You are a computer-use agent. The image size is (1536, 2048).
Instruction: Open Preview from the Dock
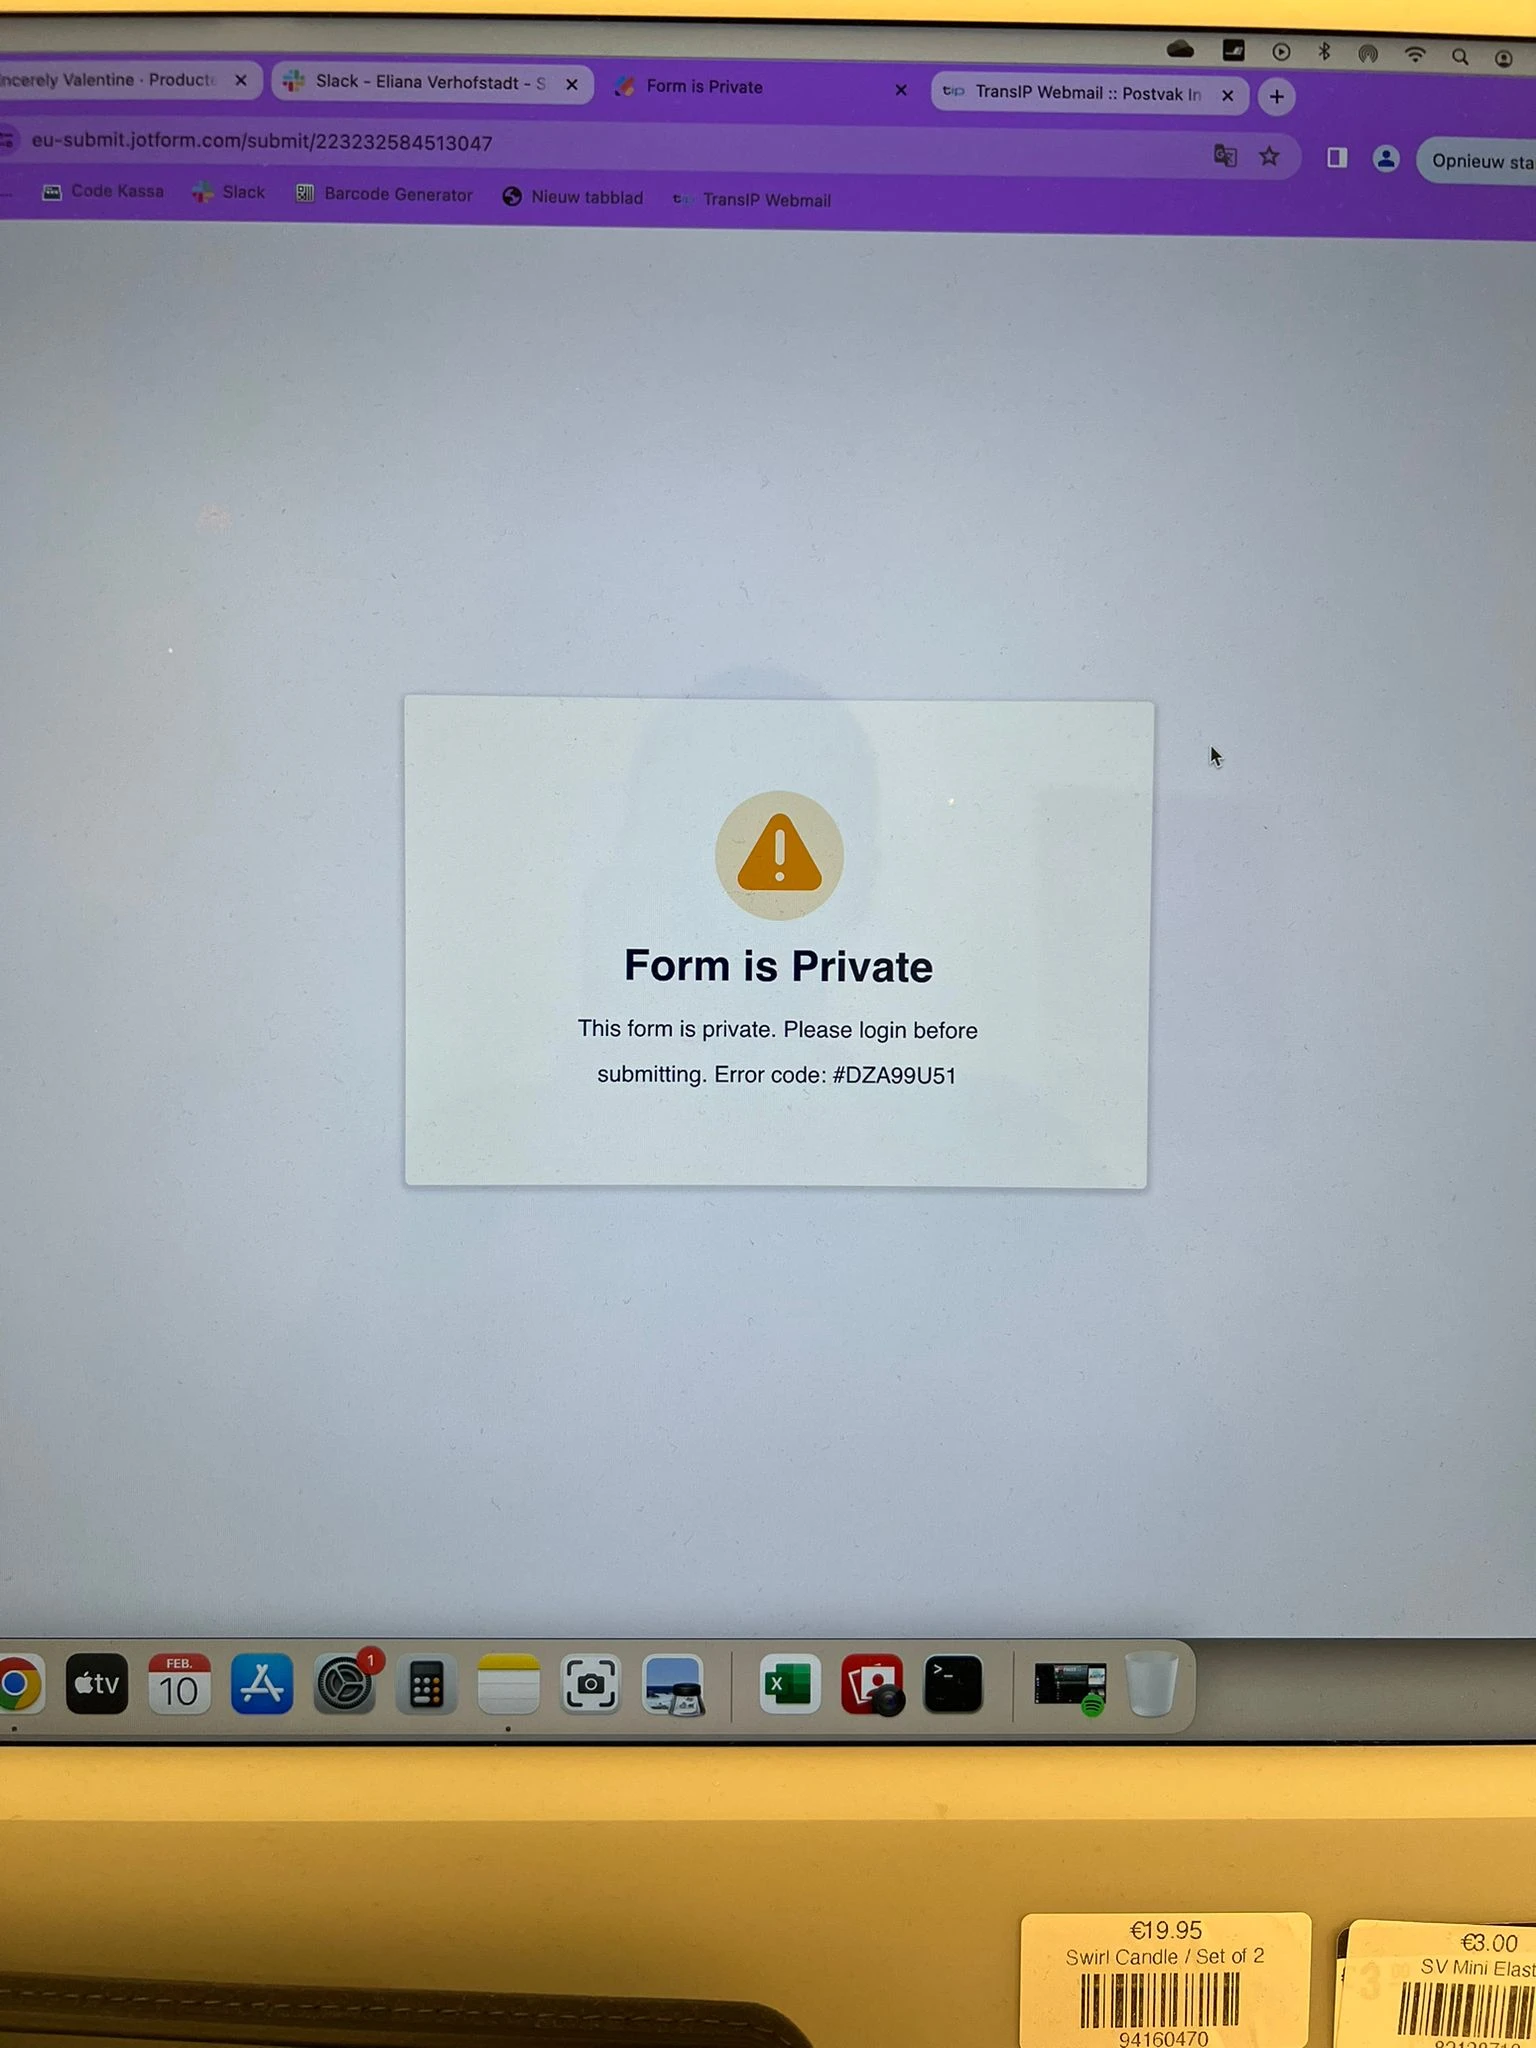pos(674,1686)
